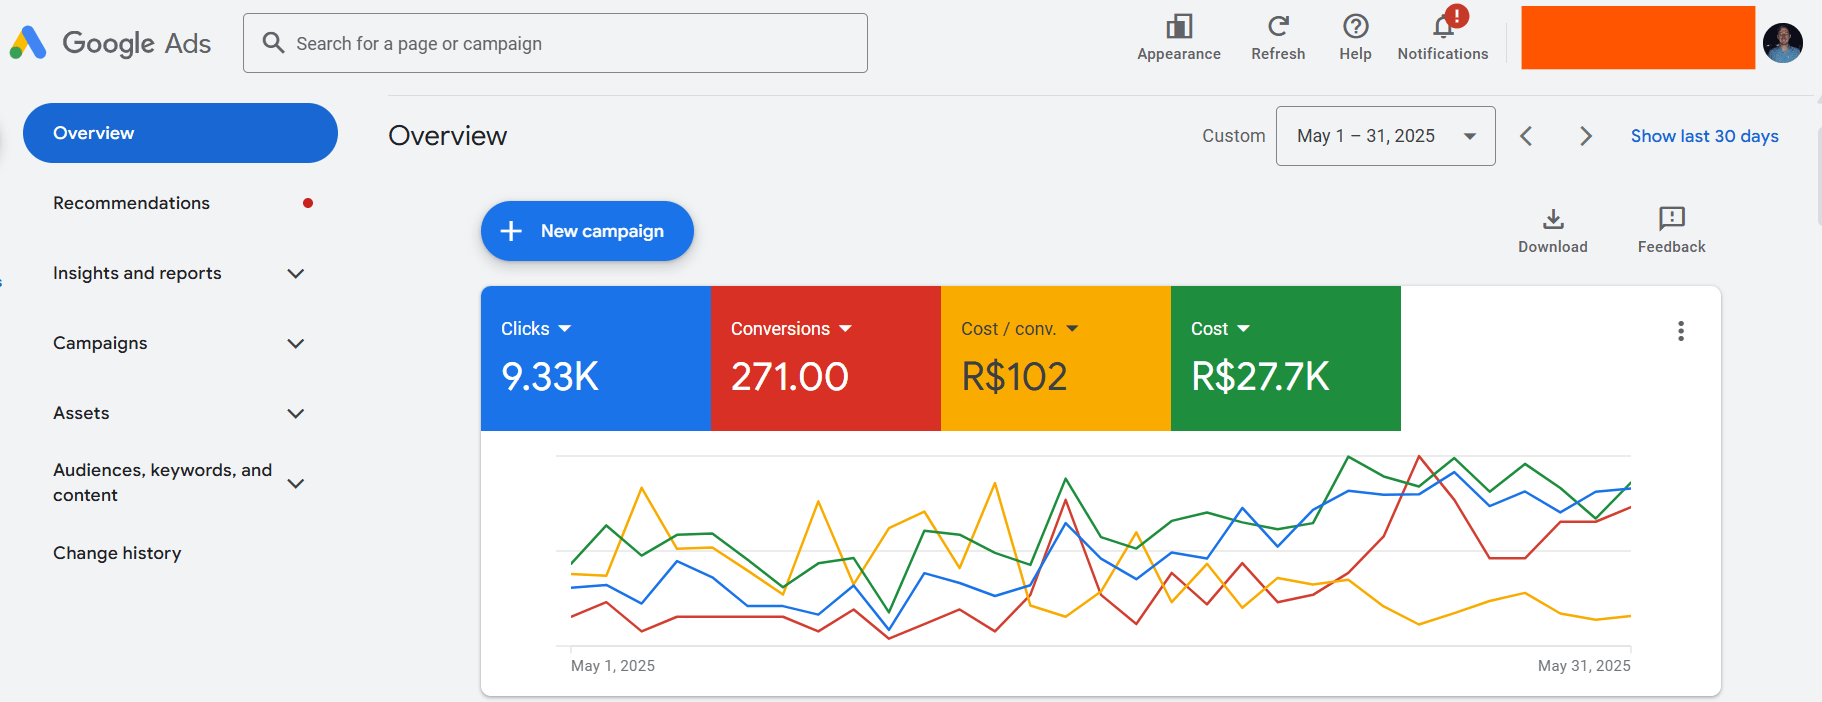
Task: Click the campaign search field
Action: (555, 43)
